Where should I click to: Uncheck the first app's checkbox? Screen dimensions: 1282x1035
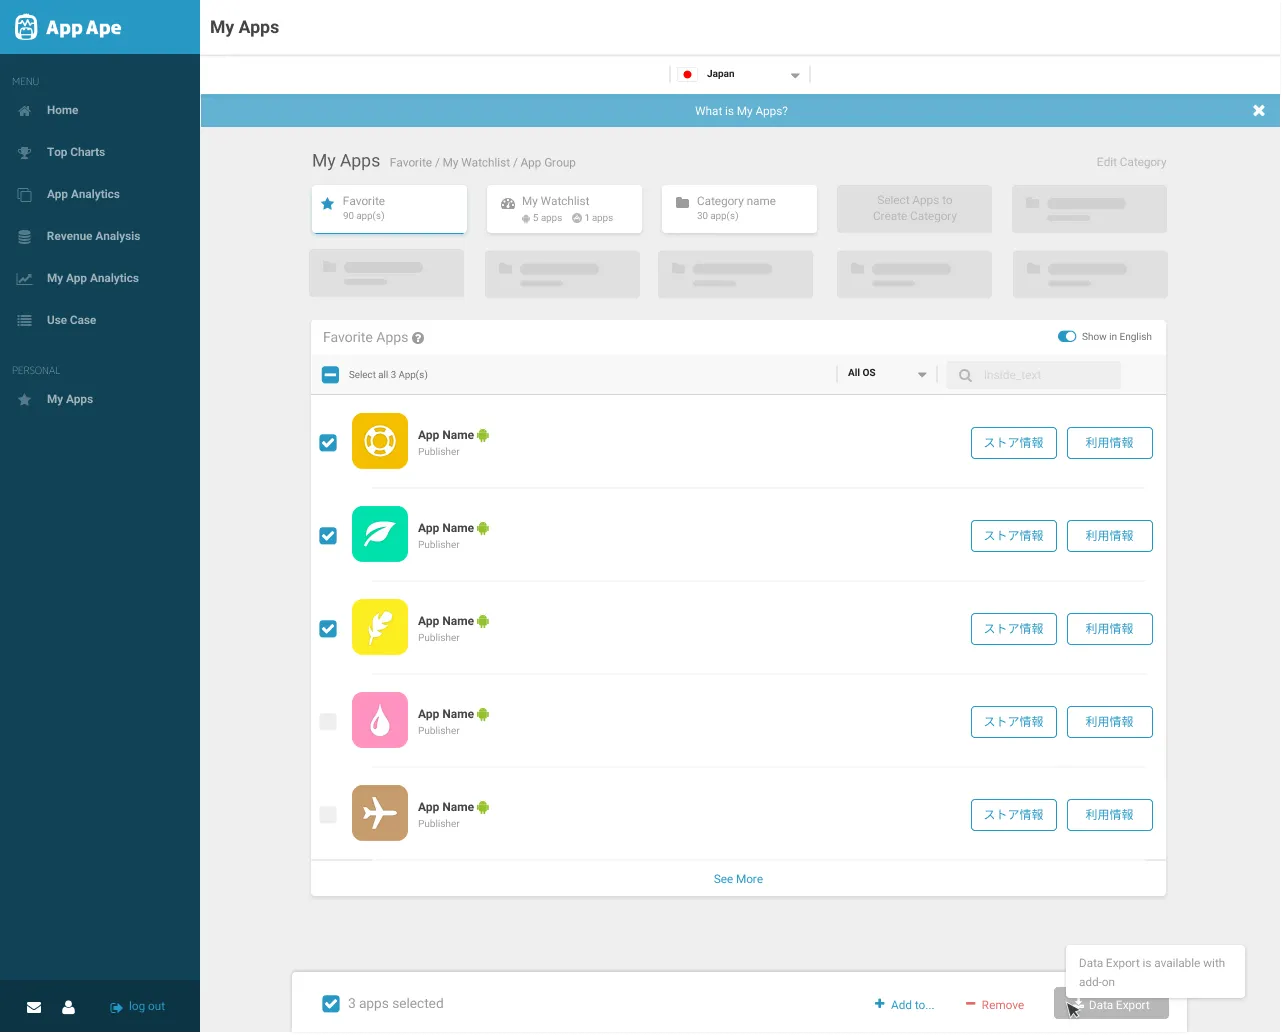328,443
